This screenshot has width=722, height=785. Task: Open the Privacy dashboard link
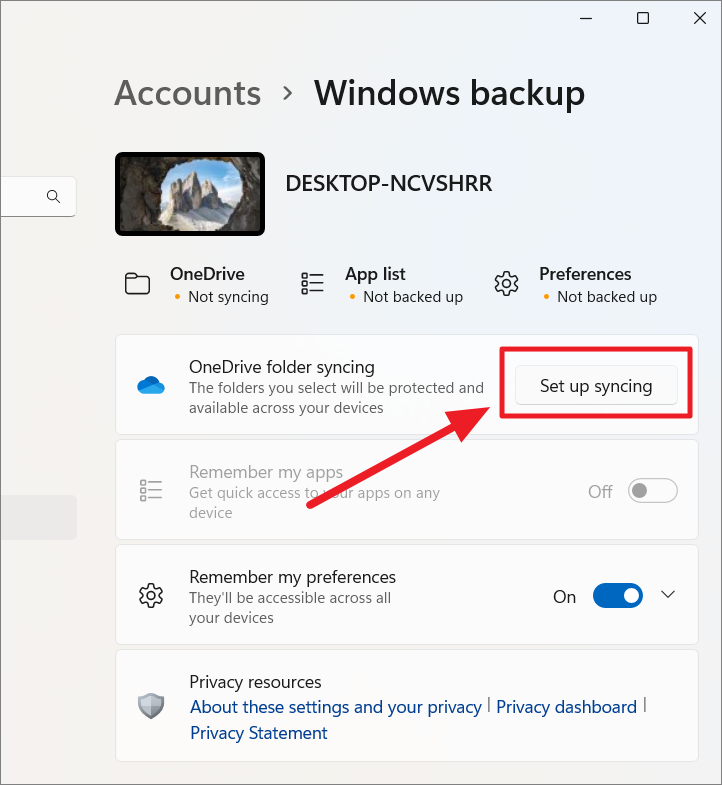coord(566,706)
